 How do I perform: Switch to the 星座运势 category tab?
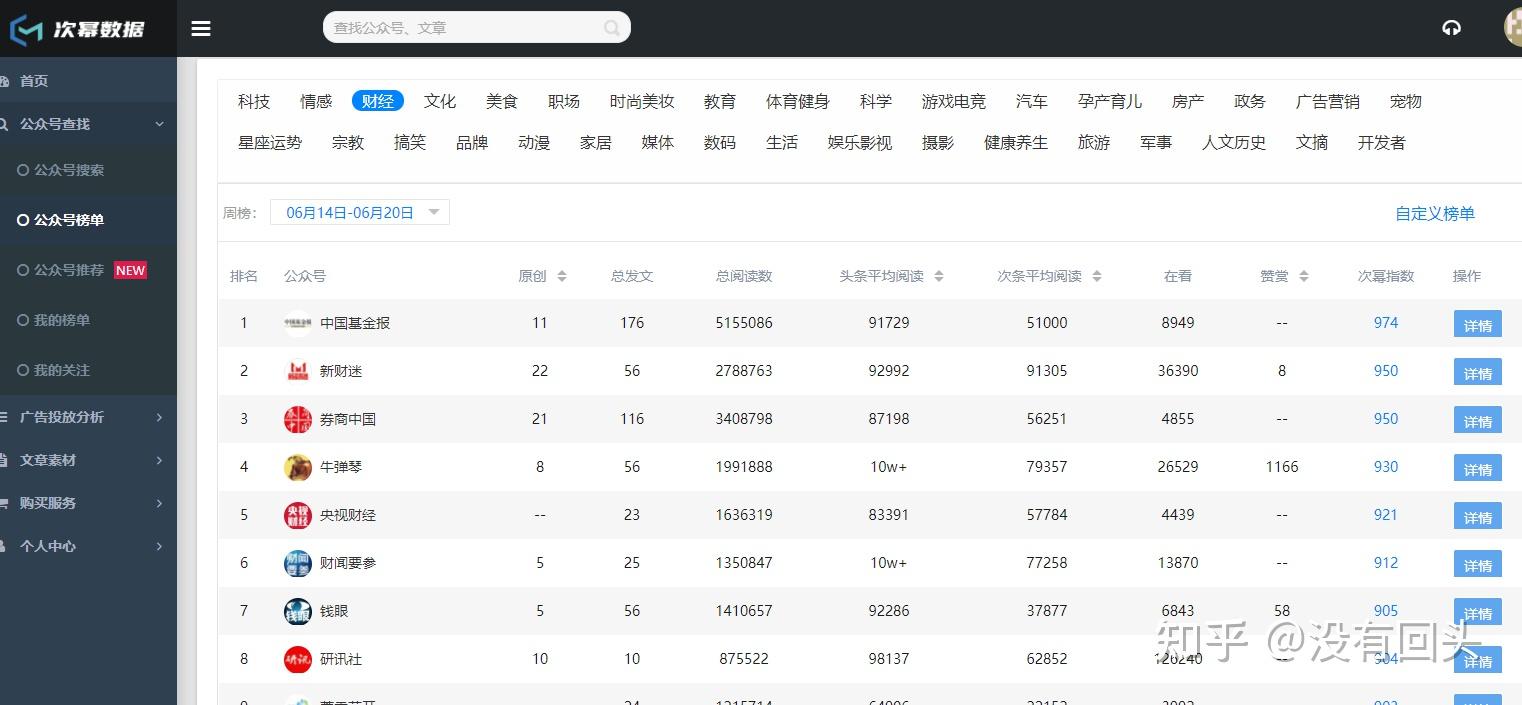270,143
